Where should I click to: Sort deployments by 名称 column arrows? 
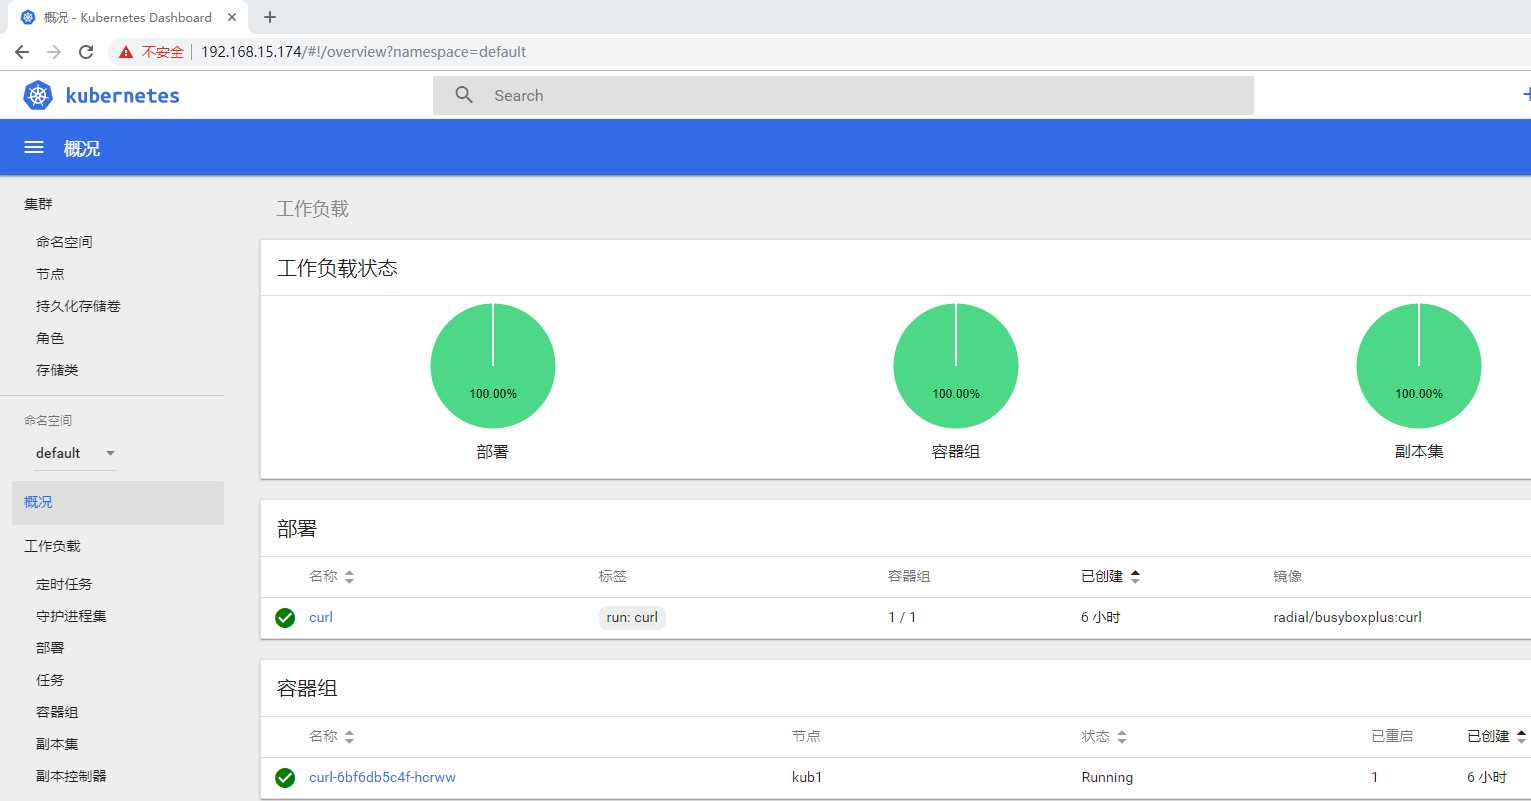[x=349, y=577]
